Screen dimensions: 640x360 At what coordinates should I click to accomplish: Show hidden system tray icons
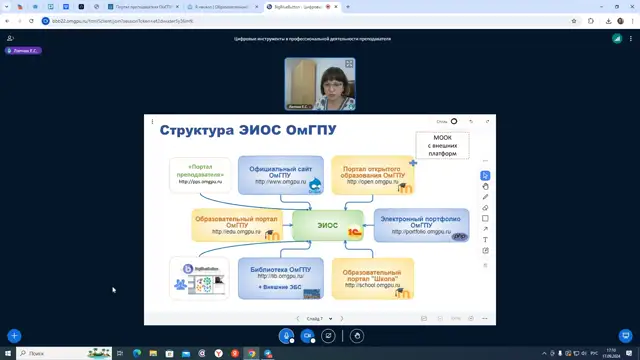544,353
